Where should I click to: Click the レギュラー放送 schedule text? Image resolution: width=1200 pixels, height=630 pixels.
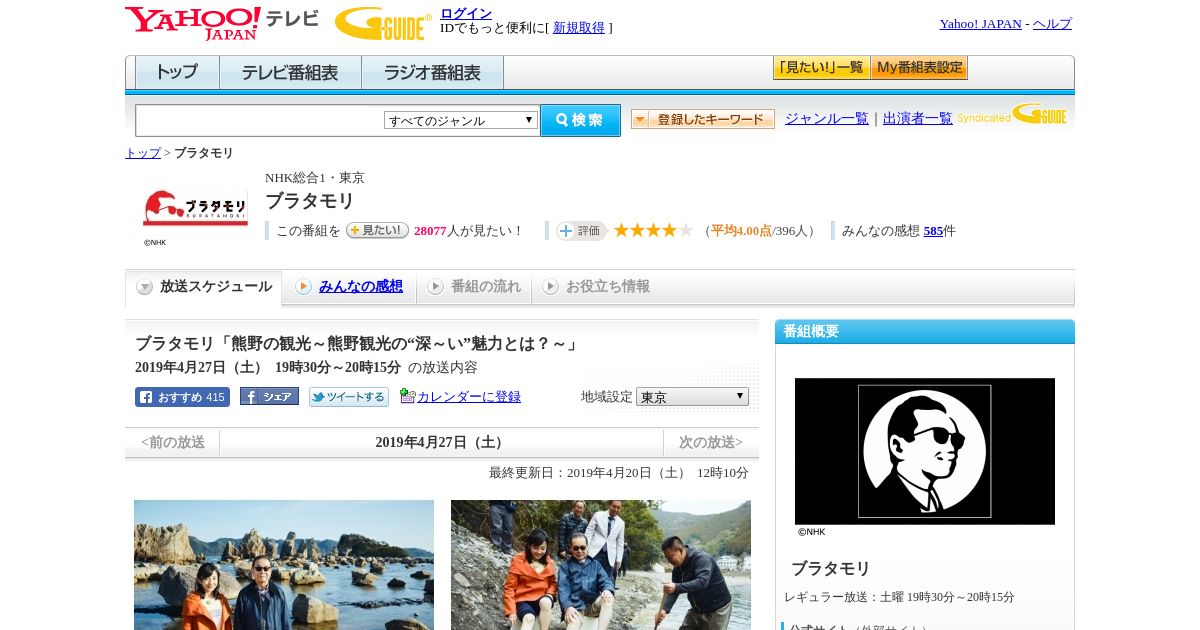pos(899,597)
